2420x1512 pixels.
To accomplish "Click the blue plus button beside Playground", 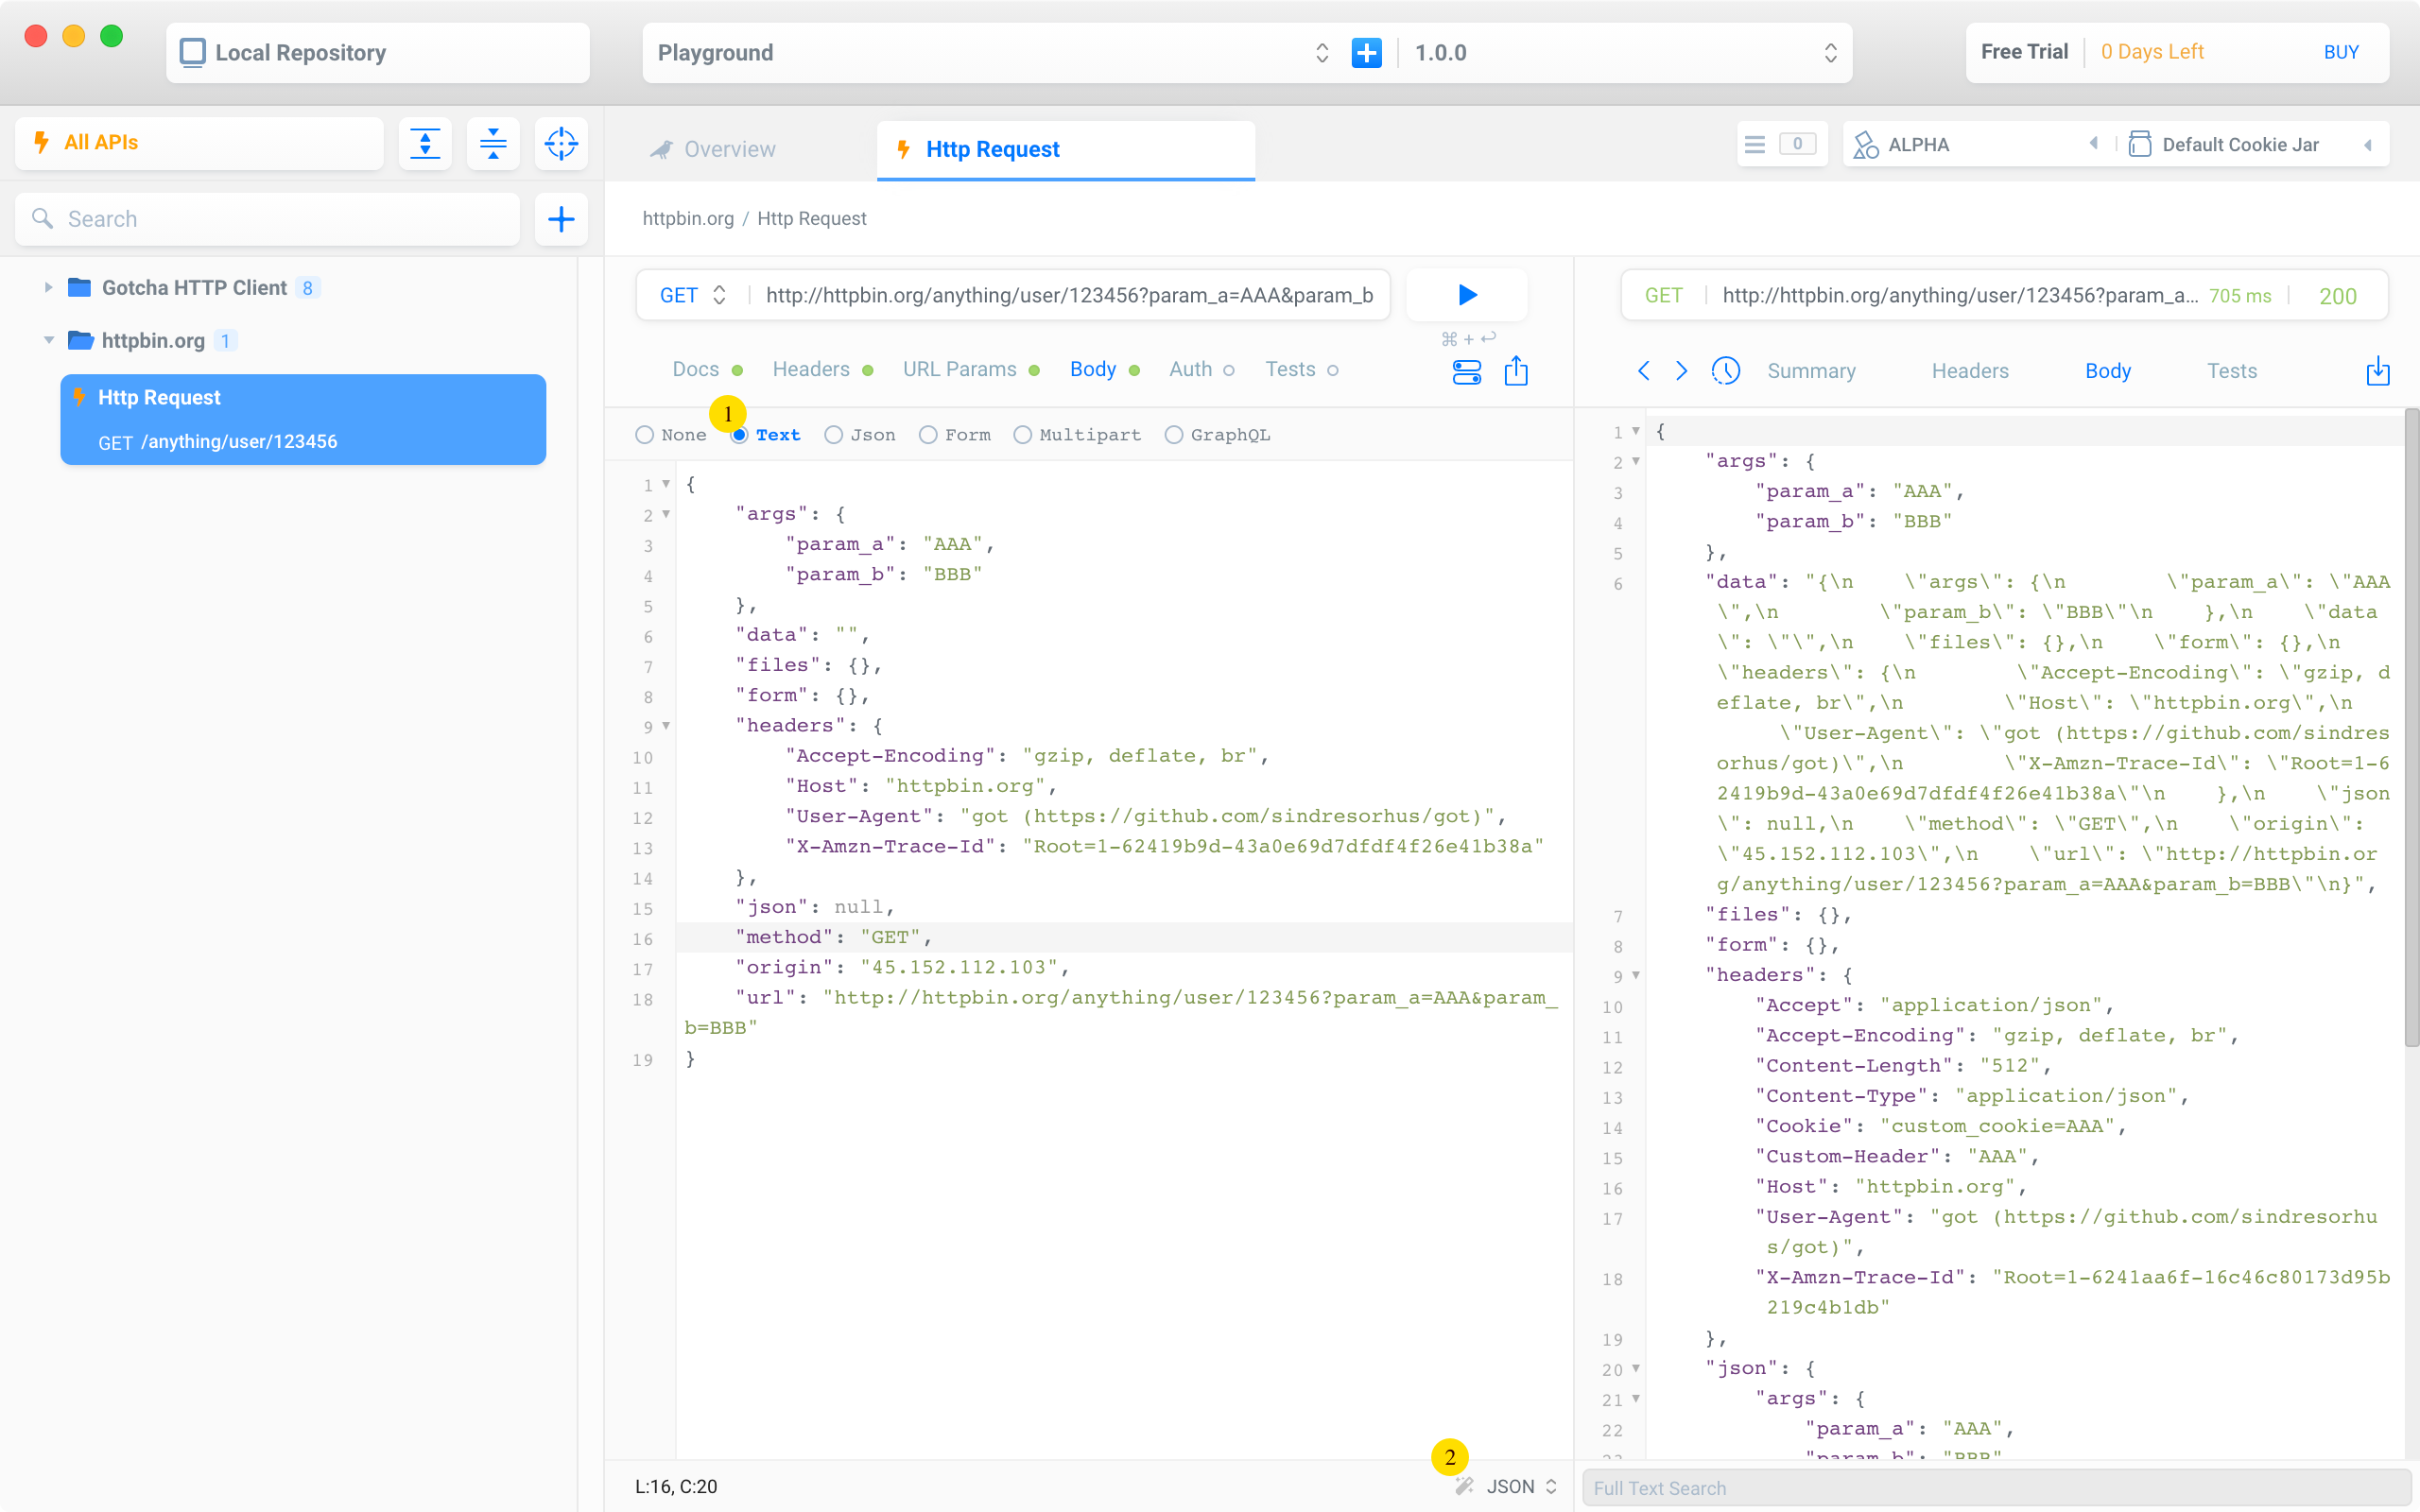I will pyautogui.click(x=1366, y=53).
